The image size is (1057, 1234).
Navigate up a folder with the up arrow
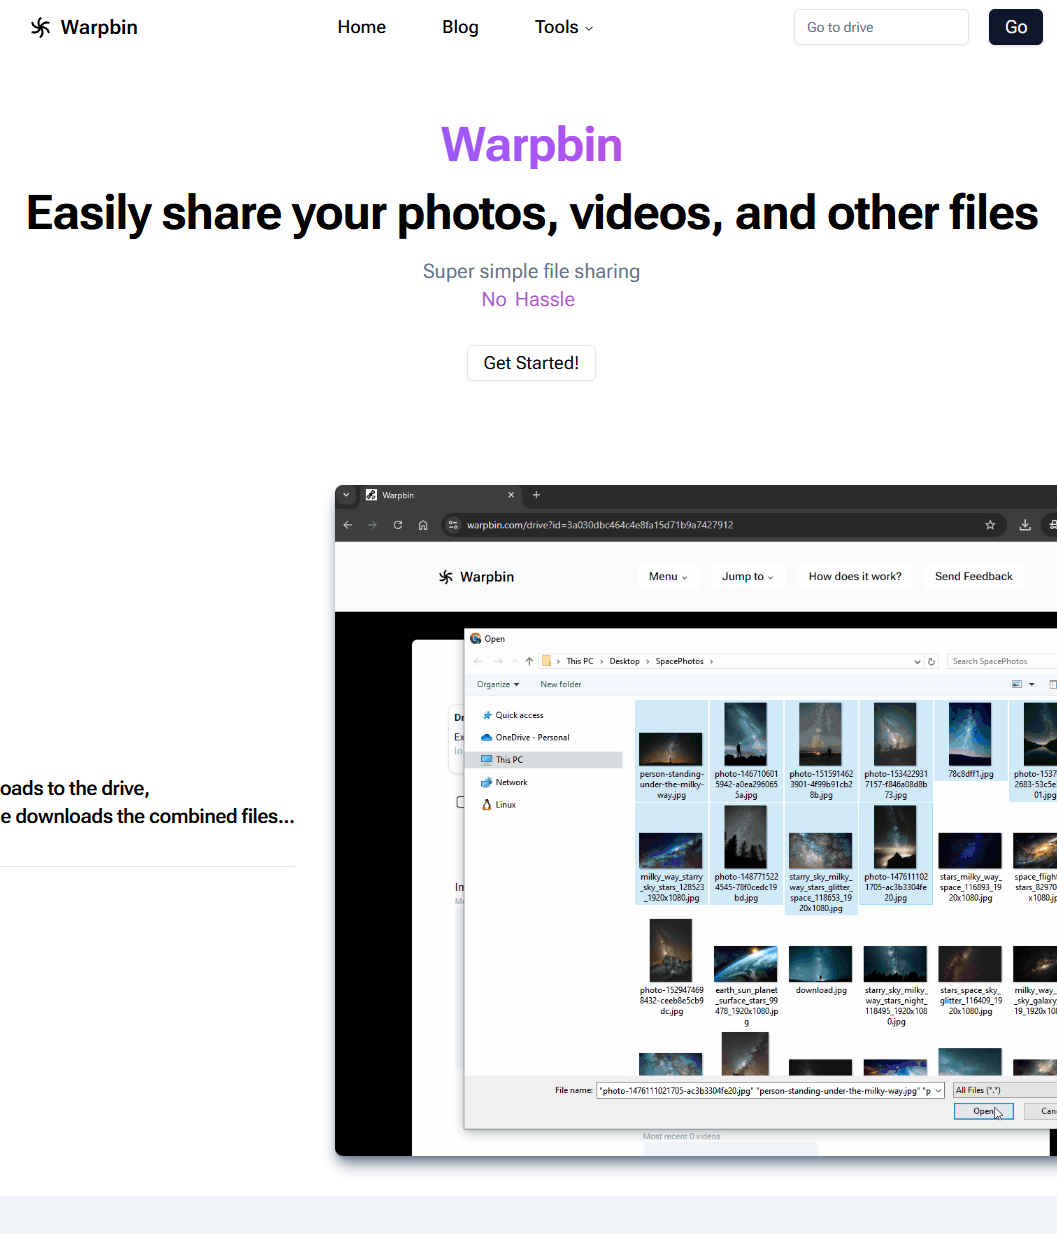pos(528,660)
